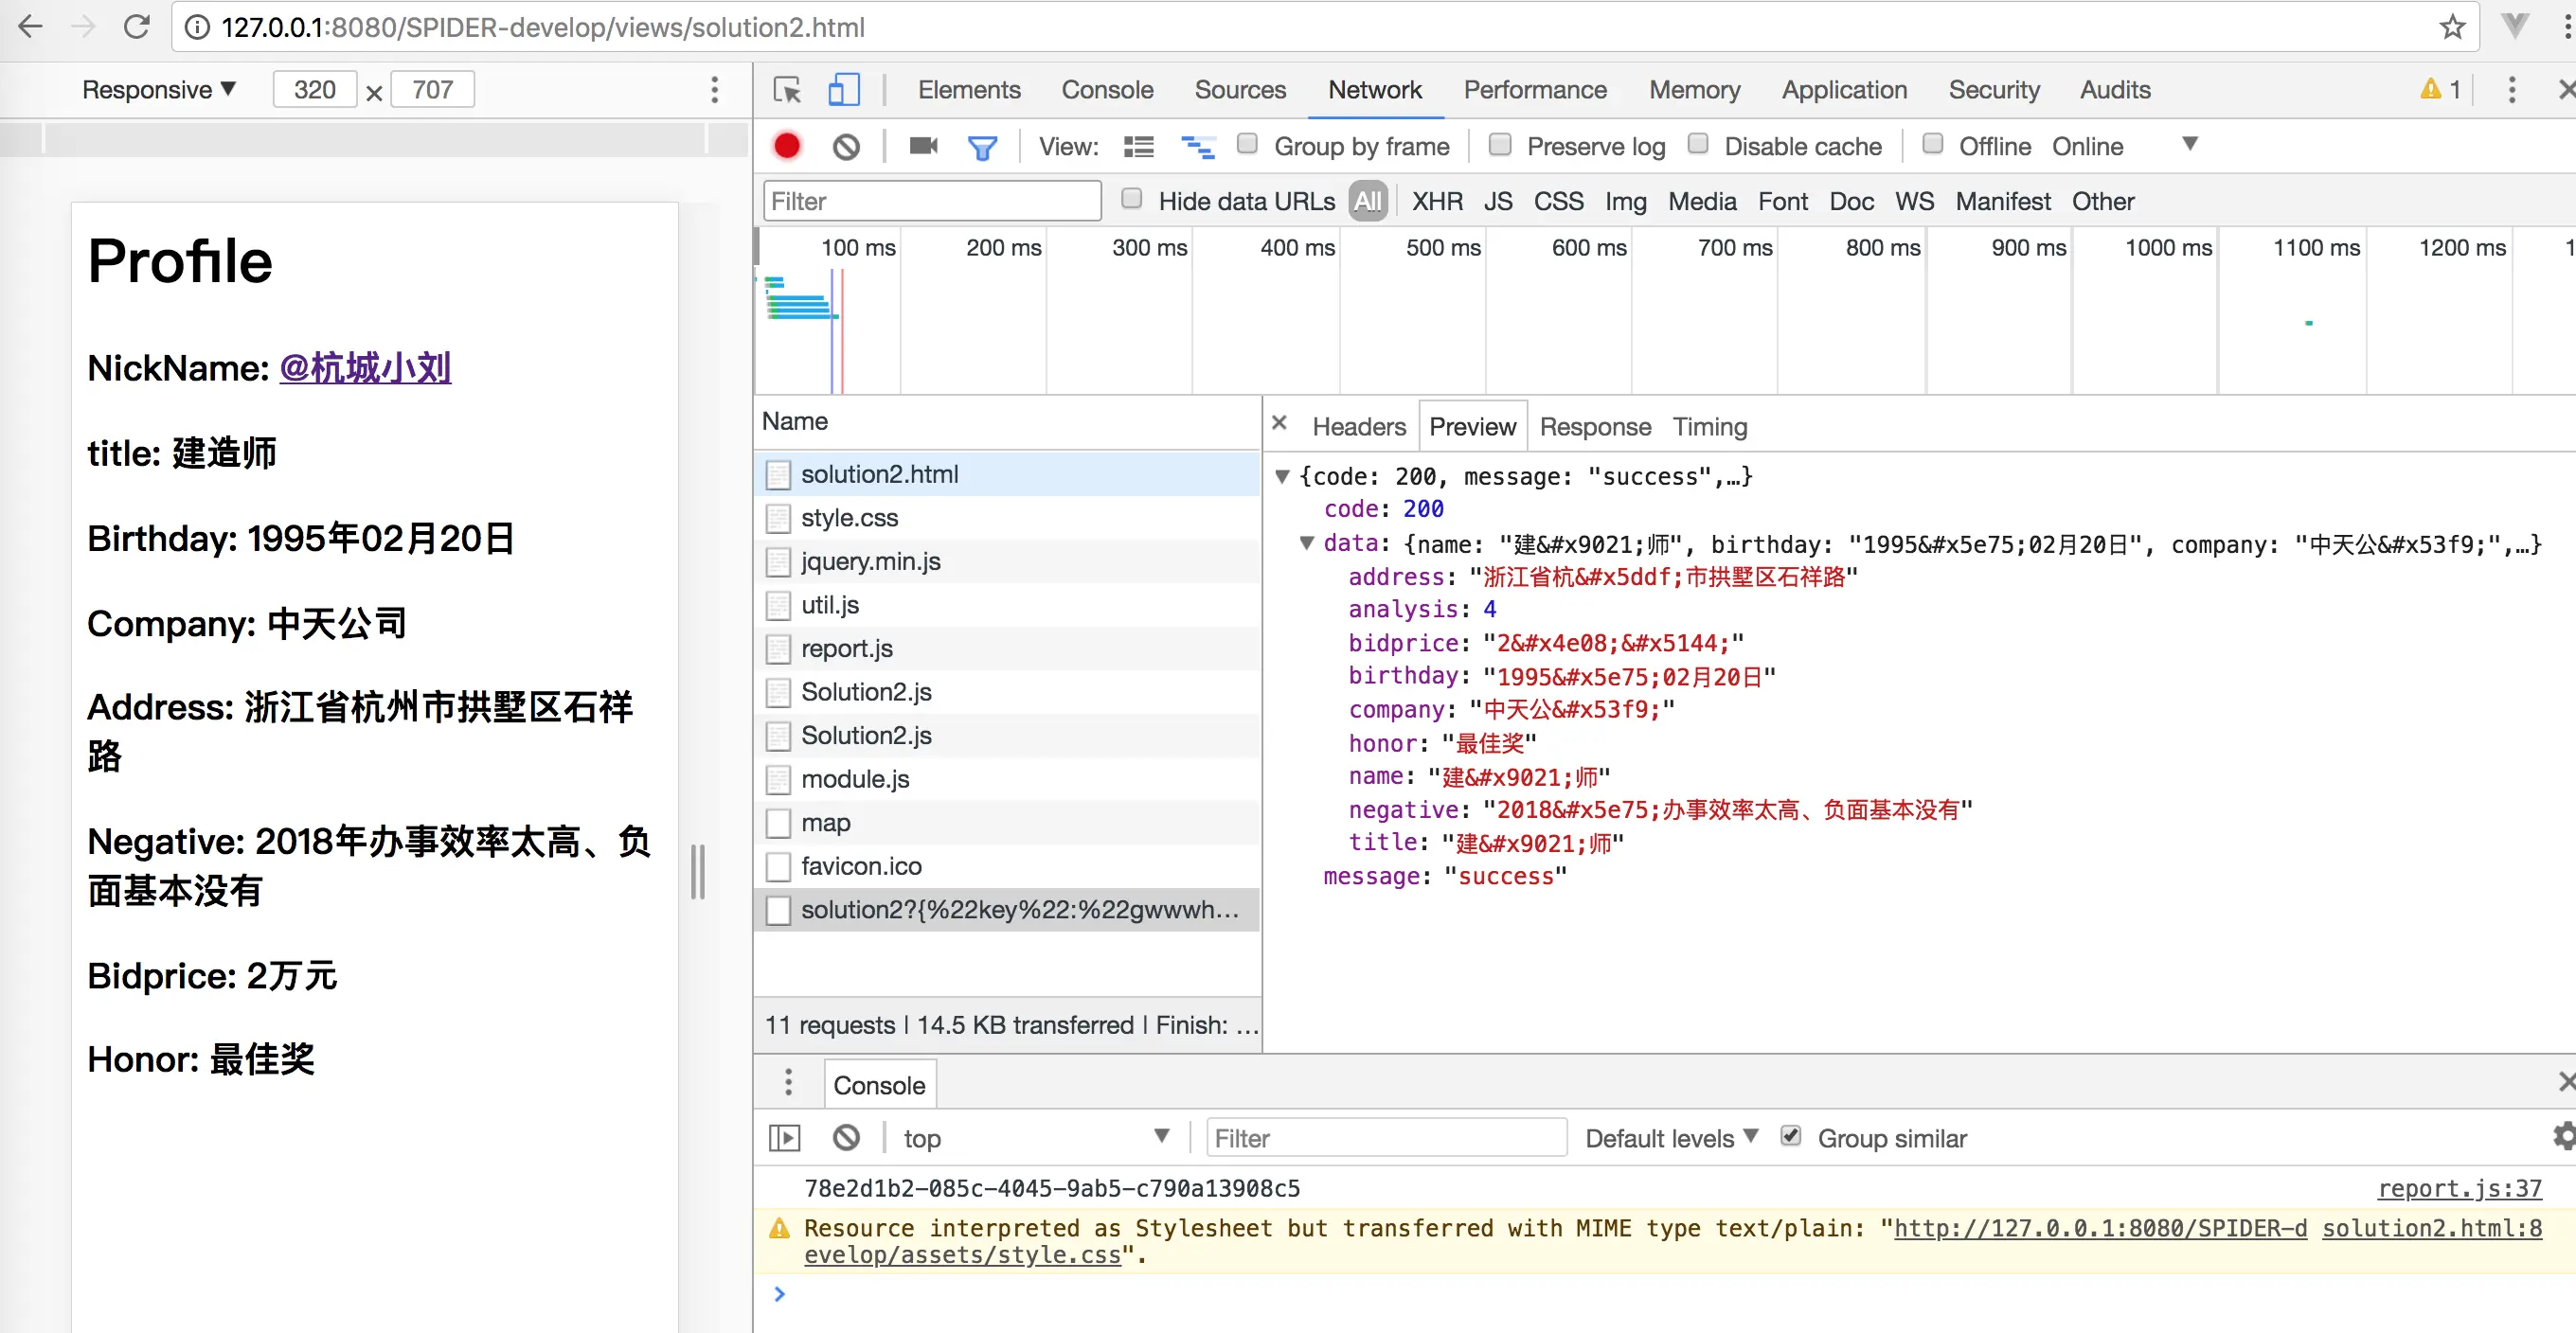This screenshot has height=1333, width=2576.
Task: Enable the Preserve log checkbox
Action: pos(1499,145)
